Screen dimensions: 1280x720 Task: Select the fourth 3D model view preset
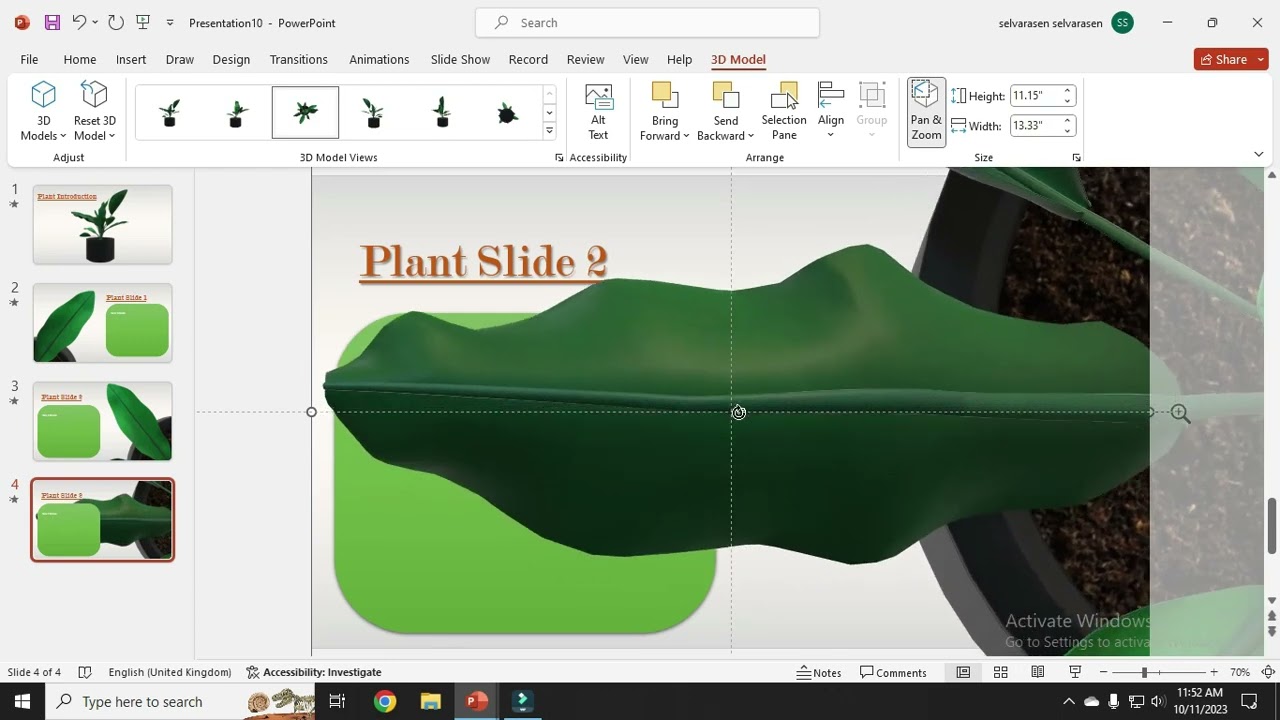pyautogui.click(x=373, y=112)
